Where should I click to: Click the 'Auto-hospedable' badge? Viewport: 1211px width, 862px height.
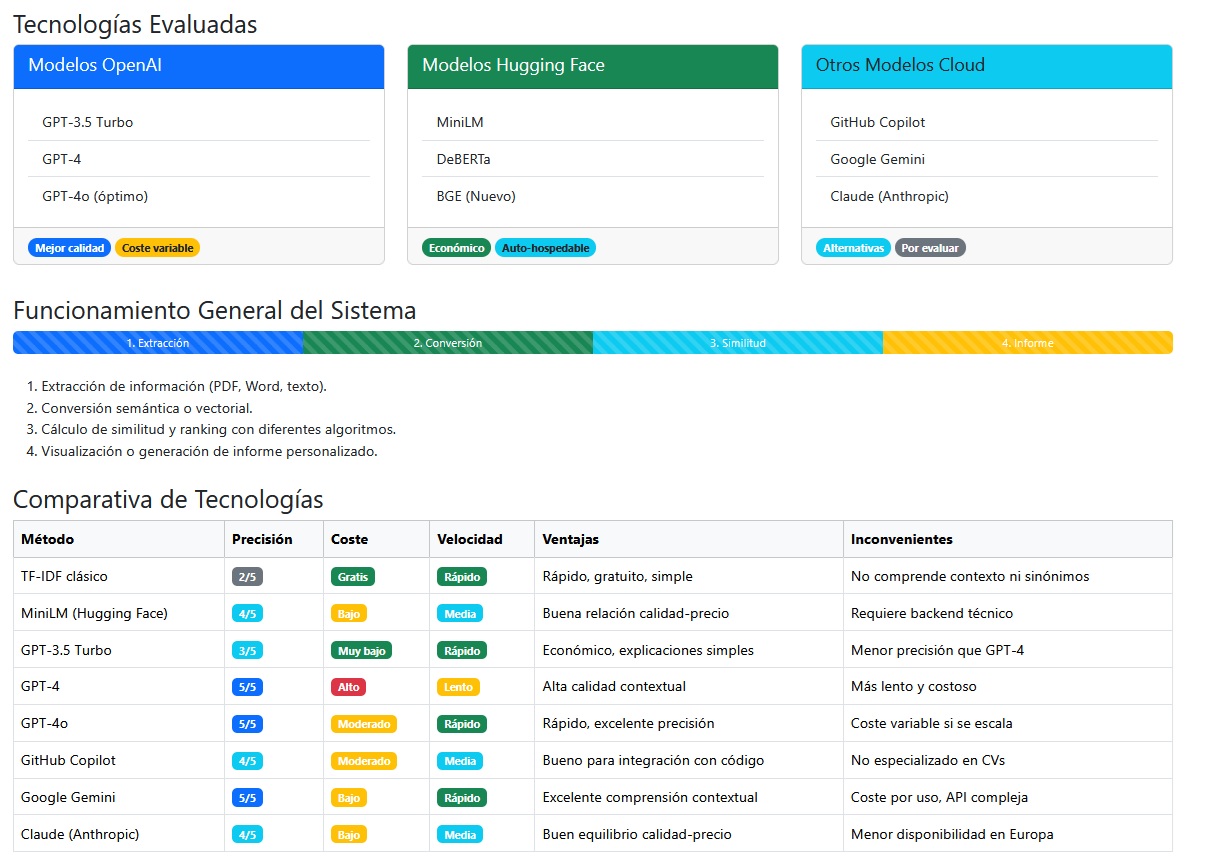pos(545,248)
